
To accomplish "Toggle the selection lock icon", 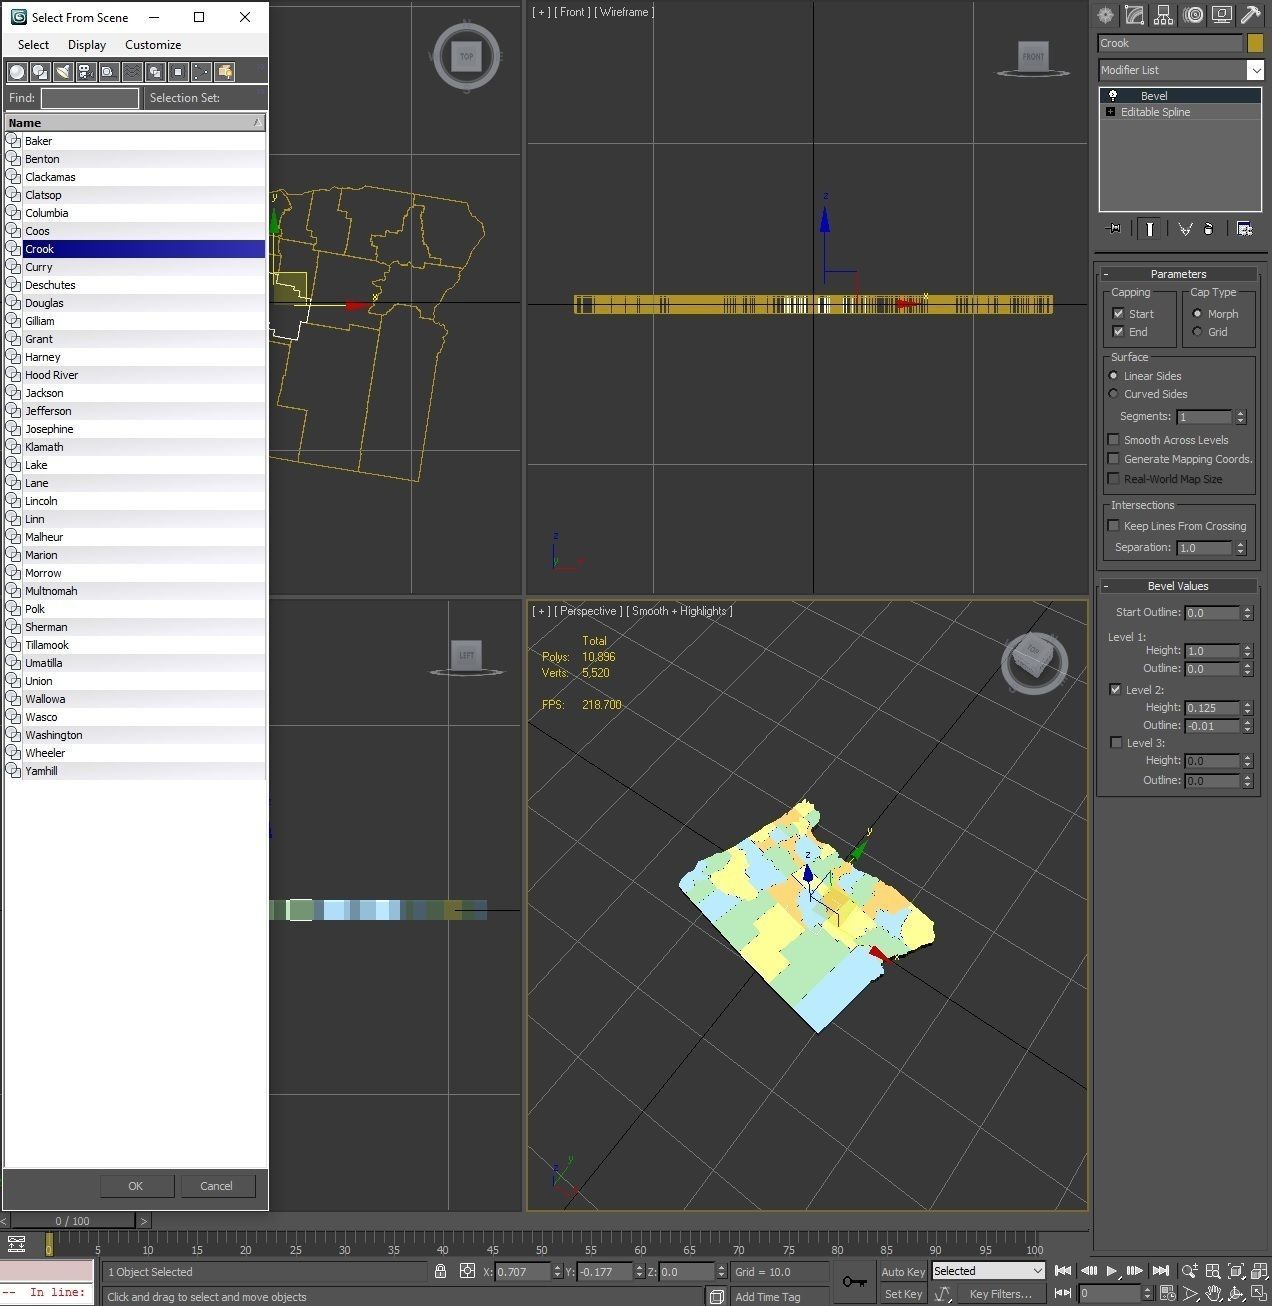I will click(440, 1271).
